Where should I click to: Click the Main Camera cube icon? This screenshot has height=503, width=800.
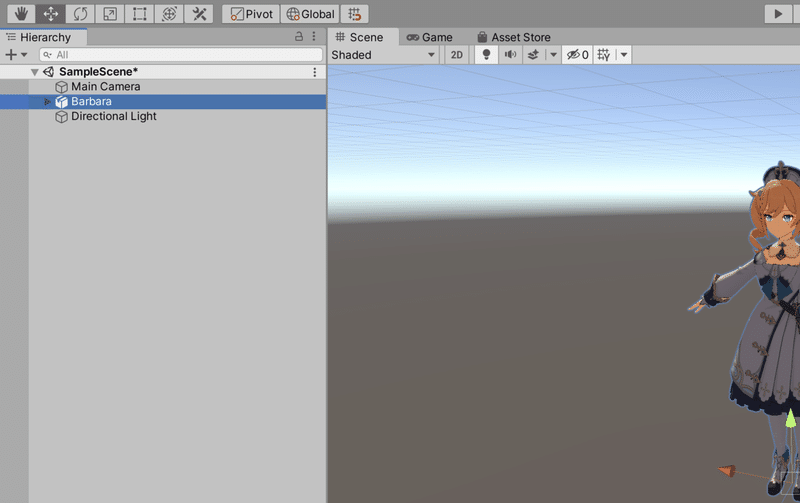(x=61, y=87)
